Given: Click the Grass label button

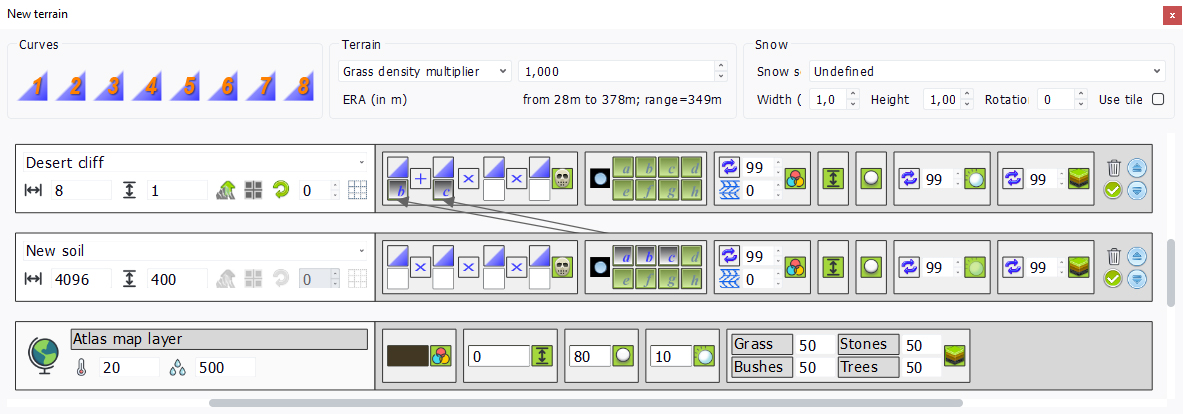Looking at the screenshot, I should point(761,344).
